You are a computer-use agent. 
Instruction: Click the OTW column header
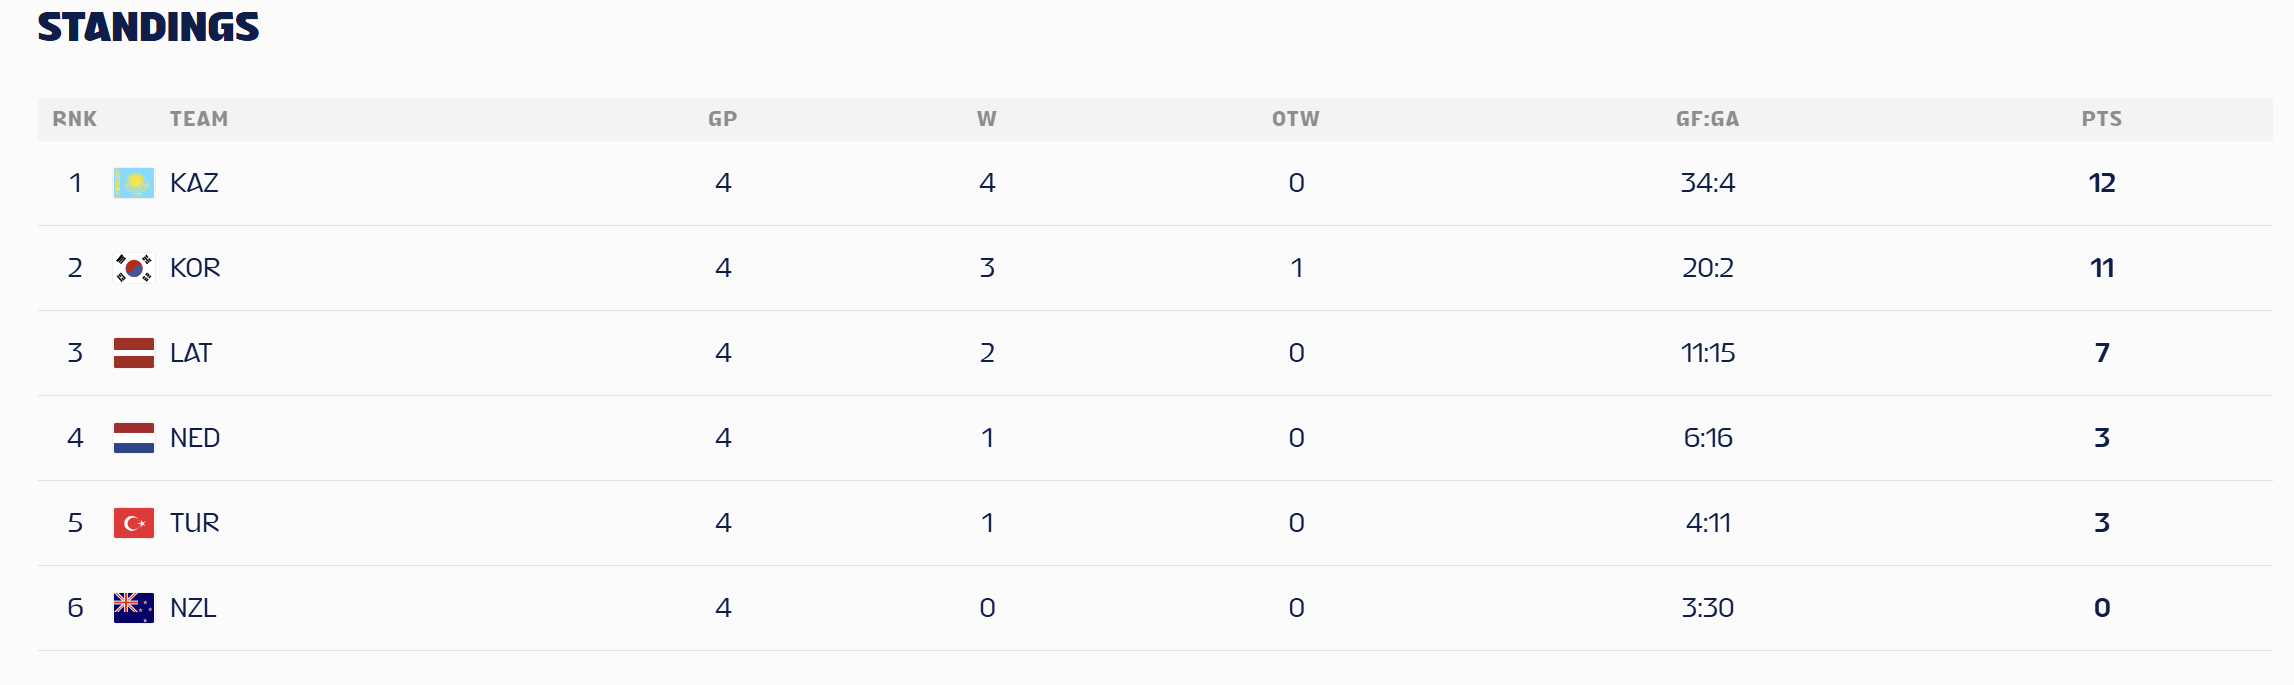point(1295,119)
